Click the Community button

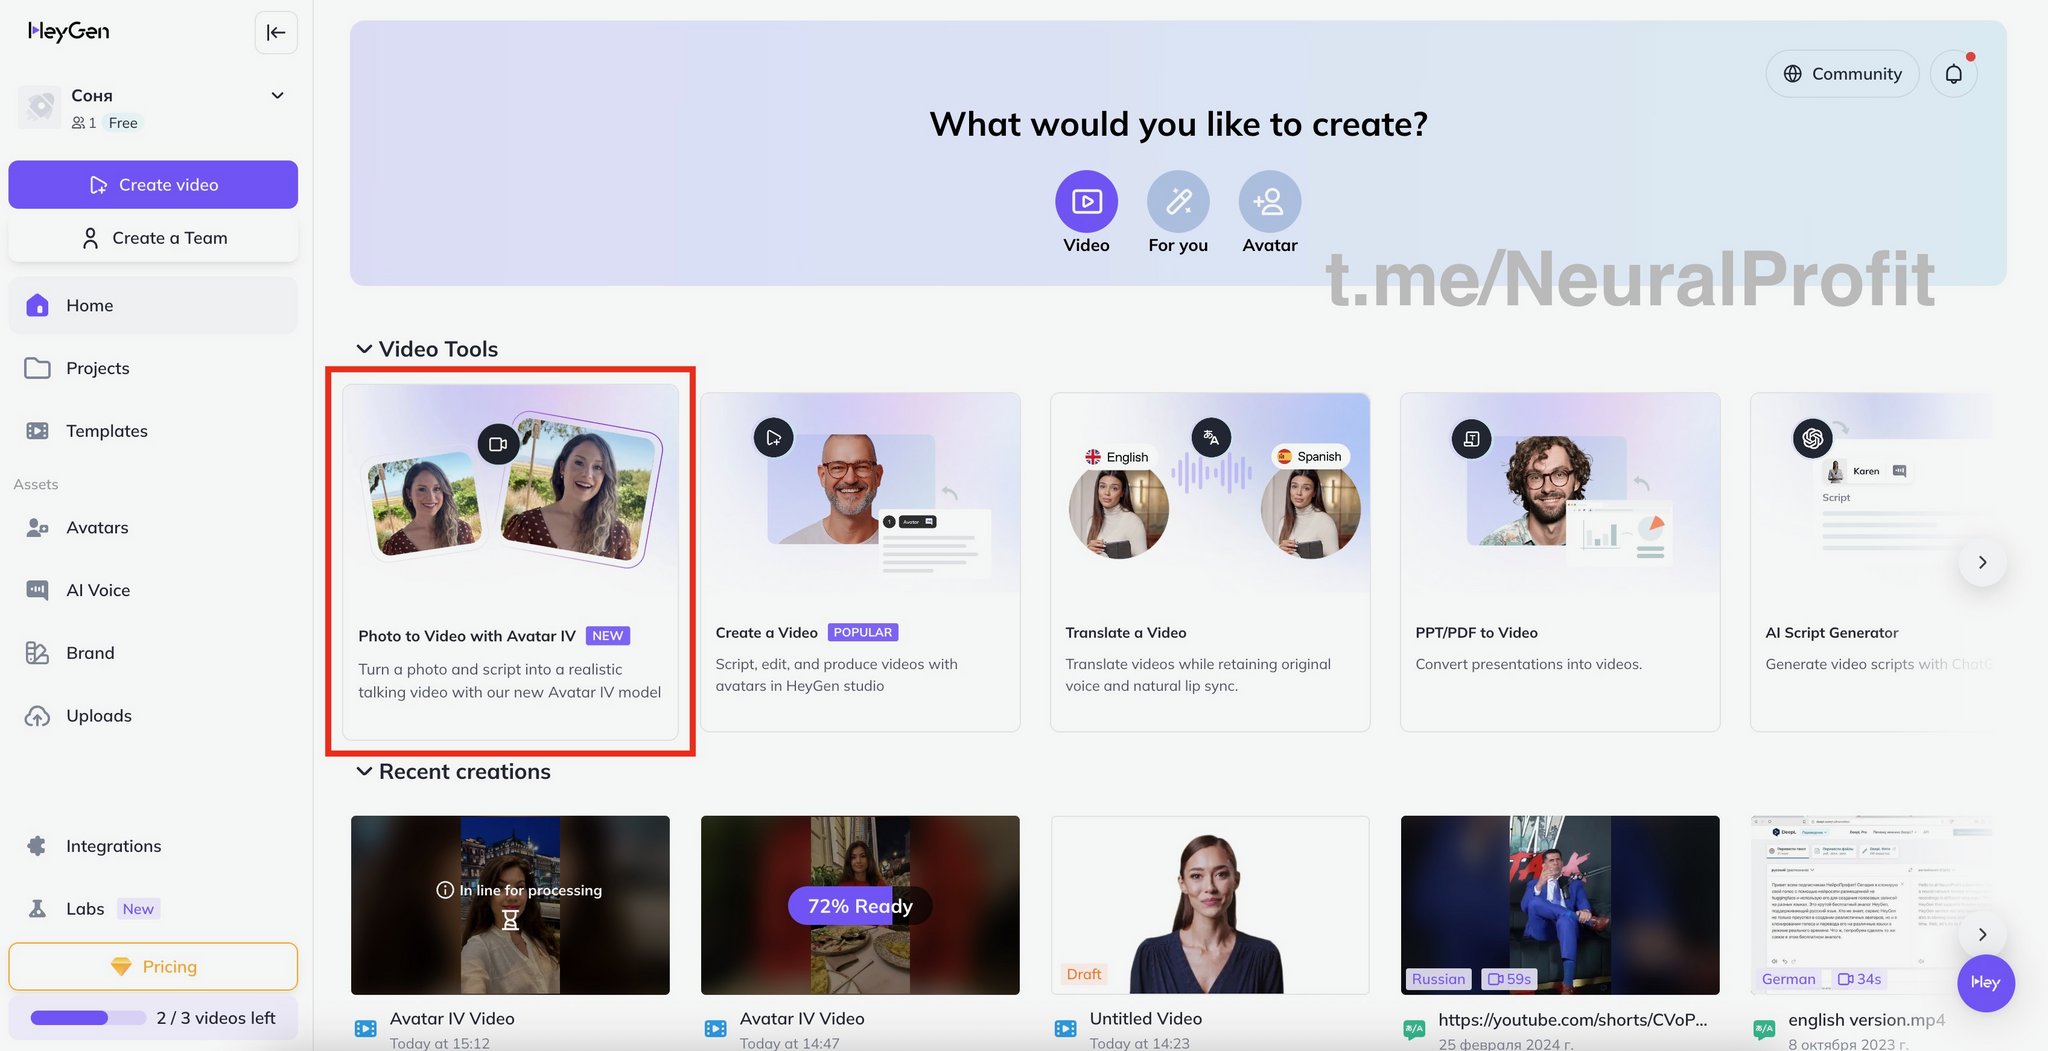click(x=1842, y=74)
